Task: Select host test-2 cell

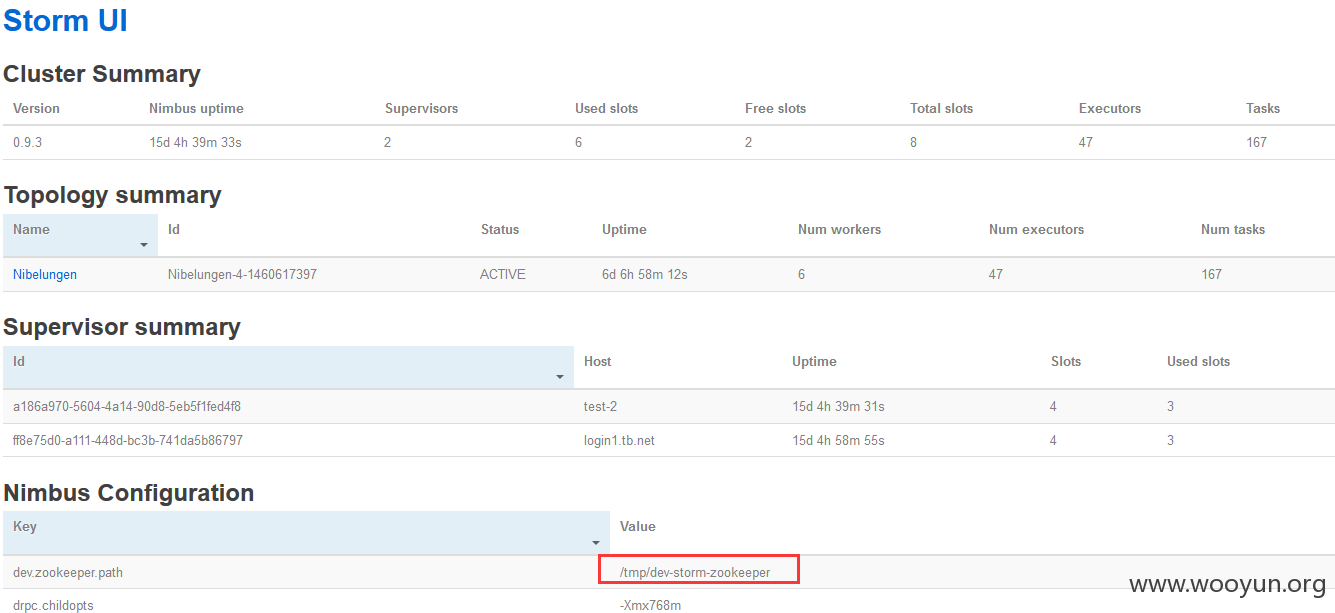Action: tap(602, 406)
